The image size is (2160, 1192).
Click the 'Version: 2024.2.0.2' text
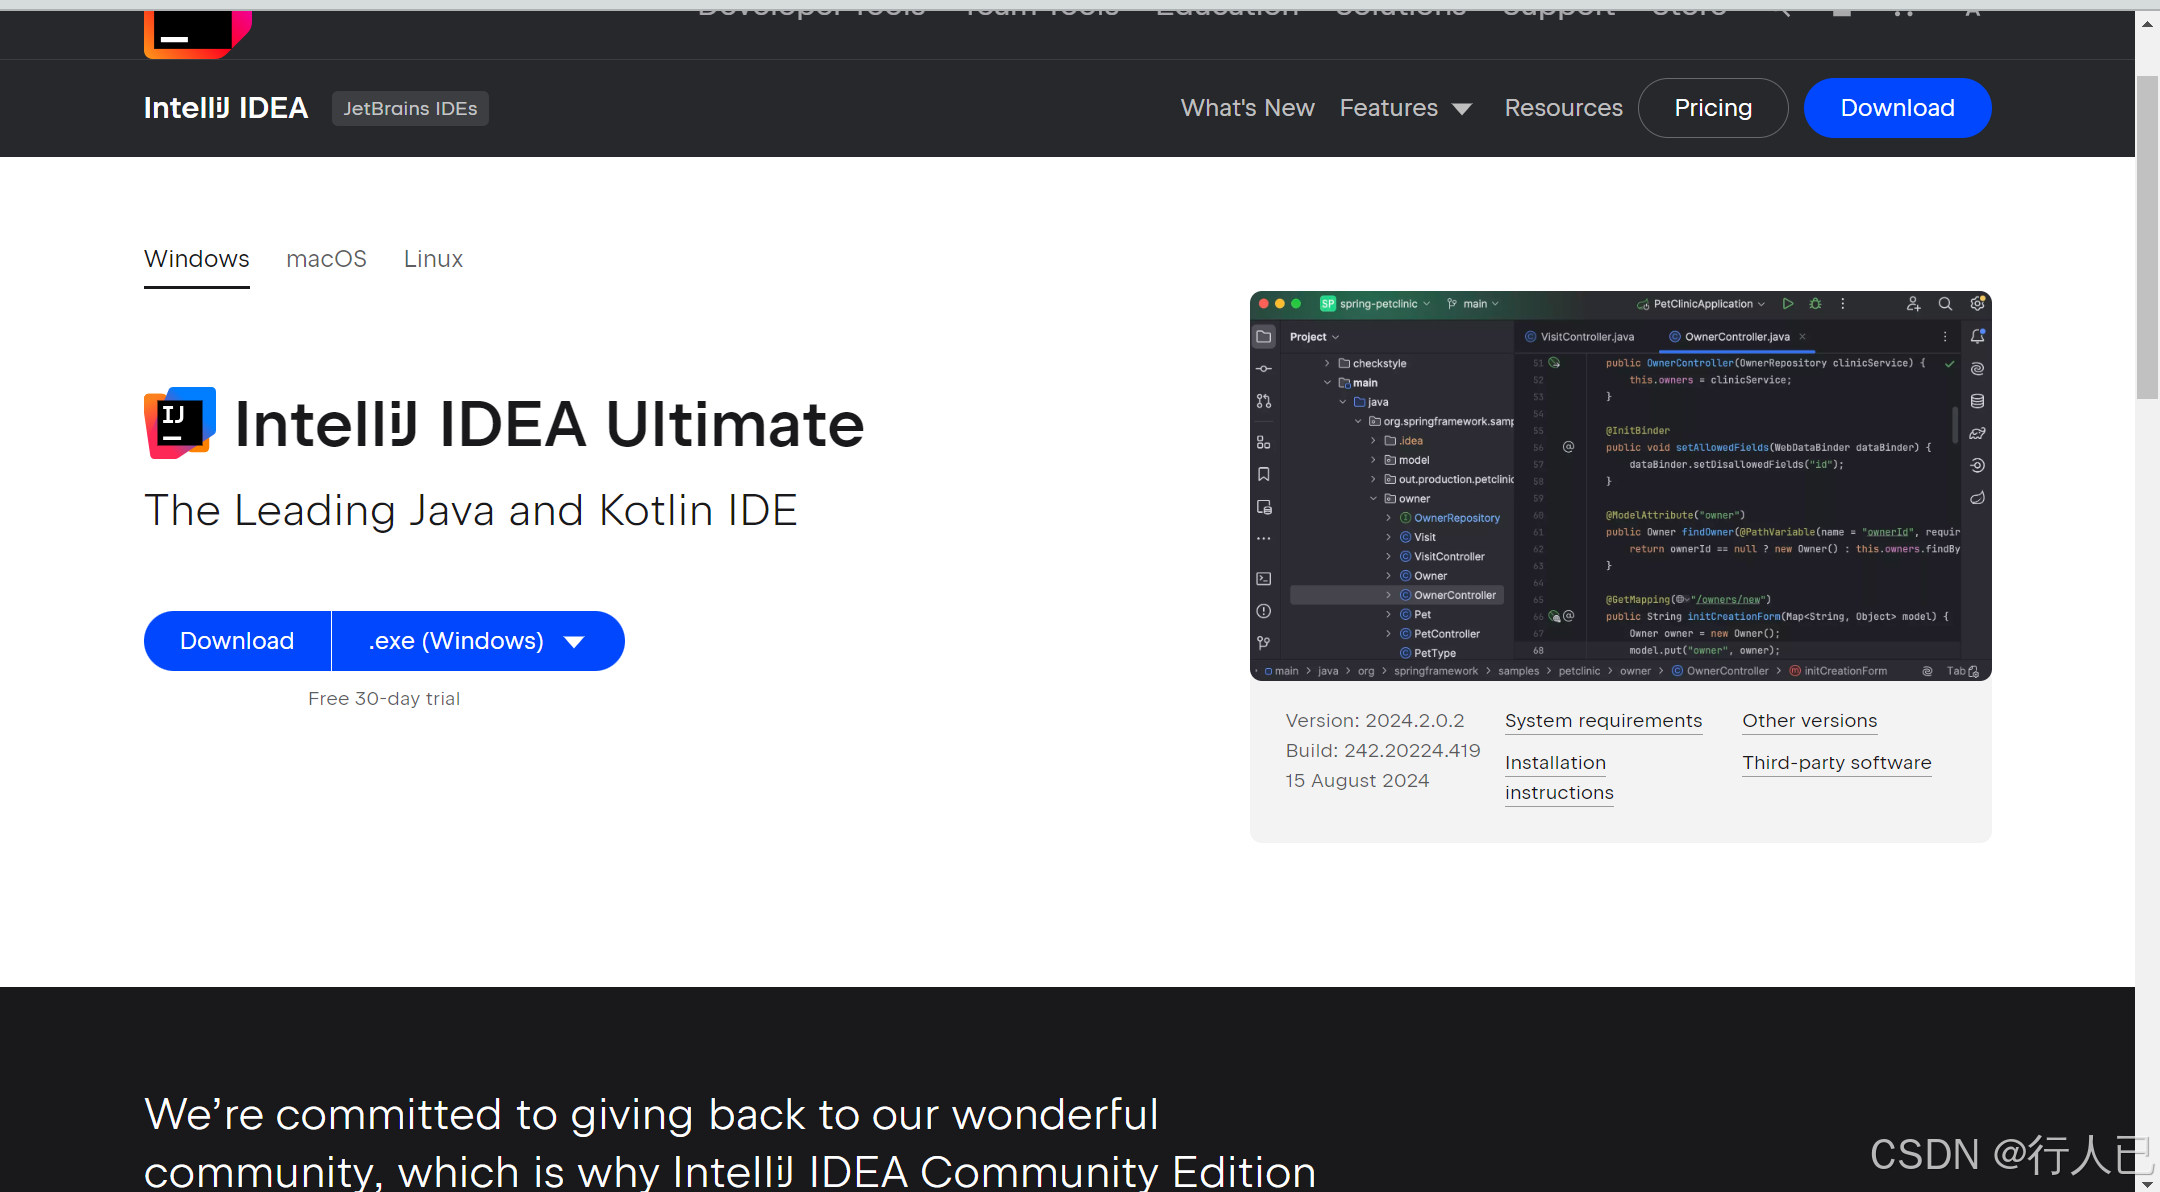click(1375, 721)
